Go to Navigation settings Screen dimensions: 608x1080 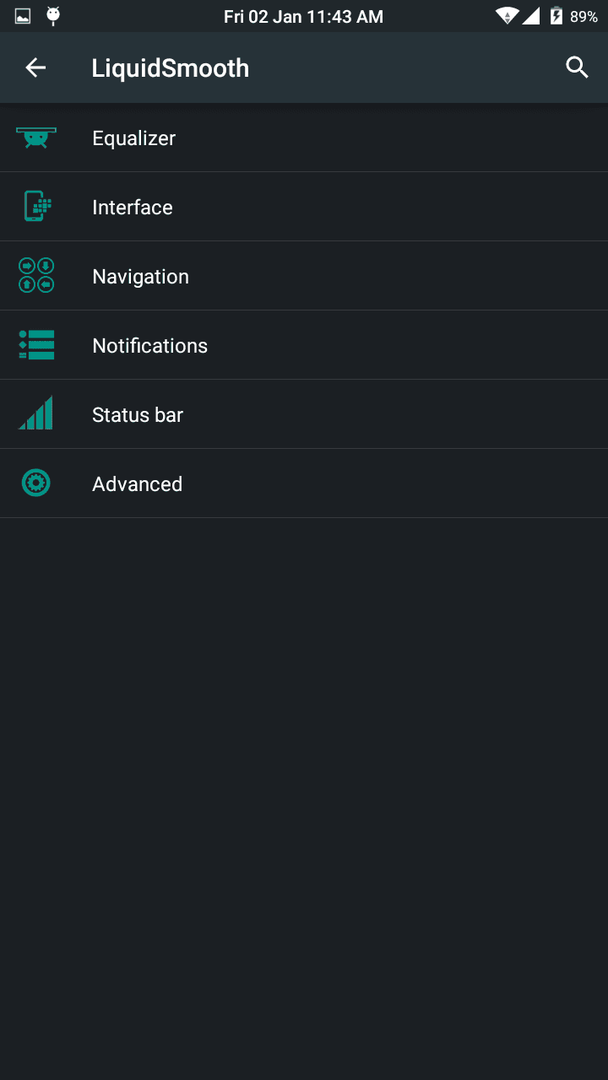(x=304, y=276)
